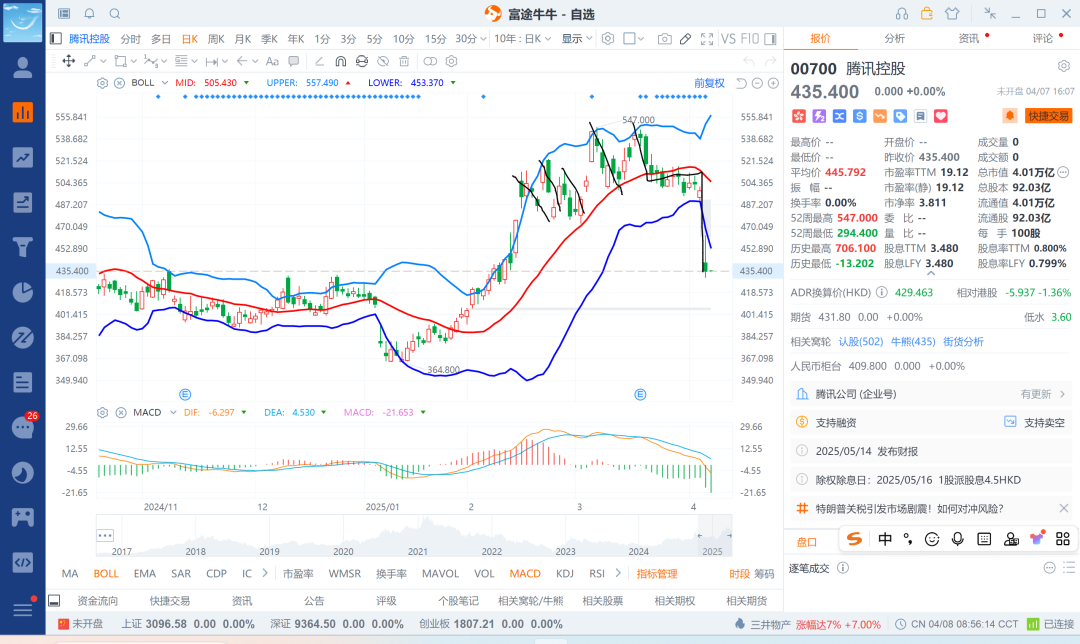Click the 快捷交易 quick trade button
1080x644 pixels.
tap(1048, 116)
